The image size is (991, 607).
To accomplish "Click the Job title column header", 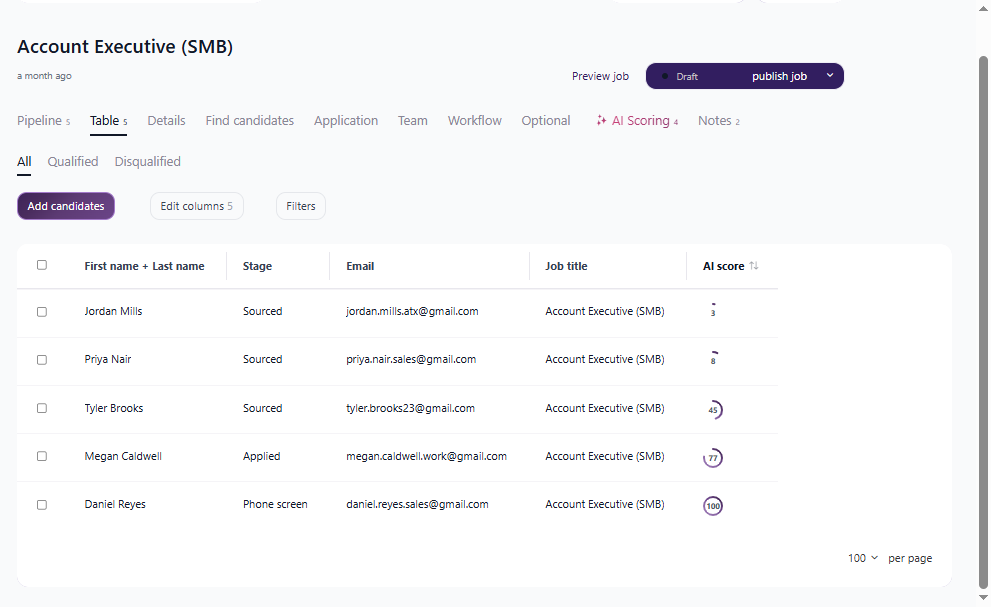I will click(566, 266).
